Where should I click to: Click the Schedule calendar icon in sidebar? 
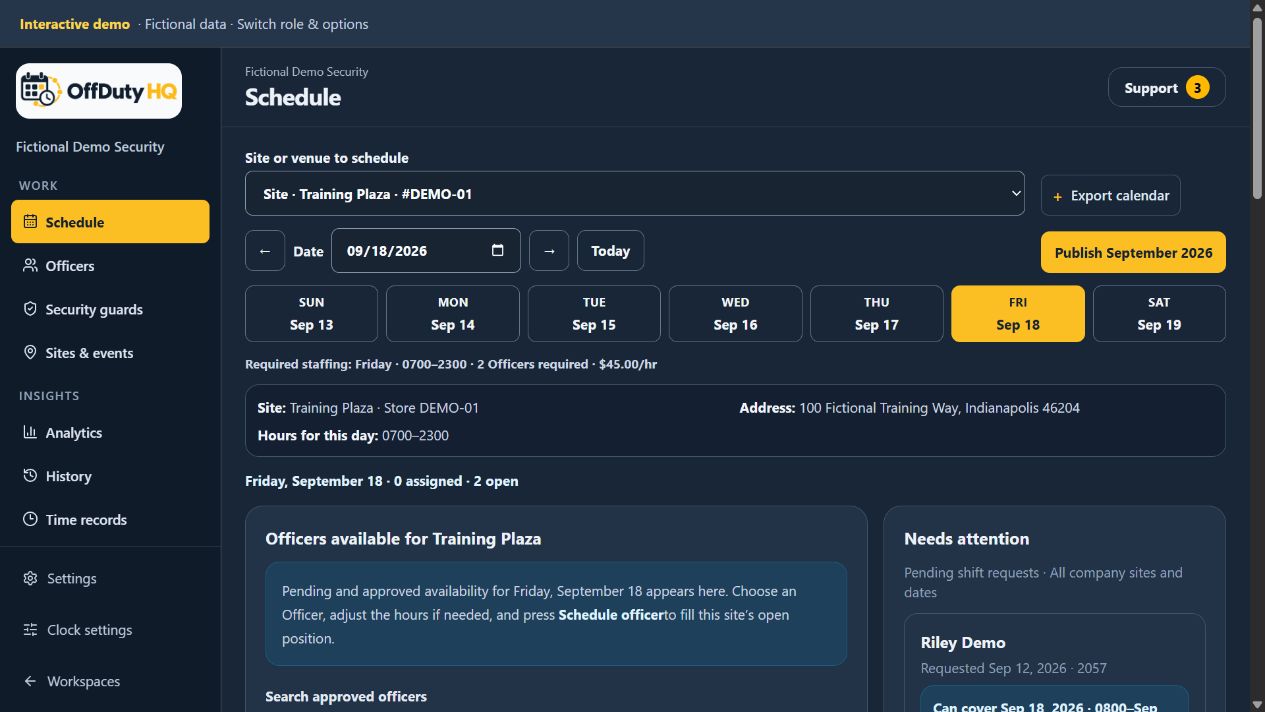30,222
